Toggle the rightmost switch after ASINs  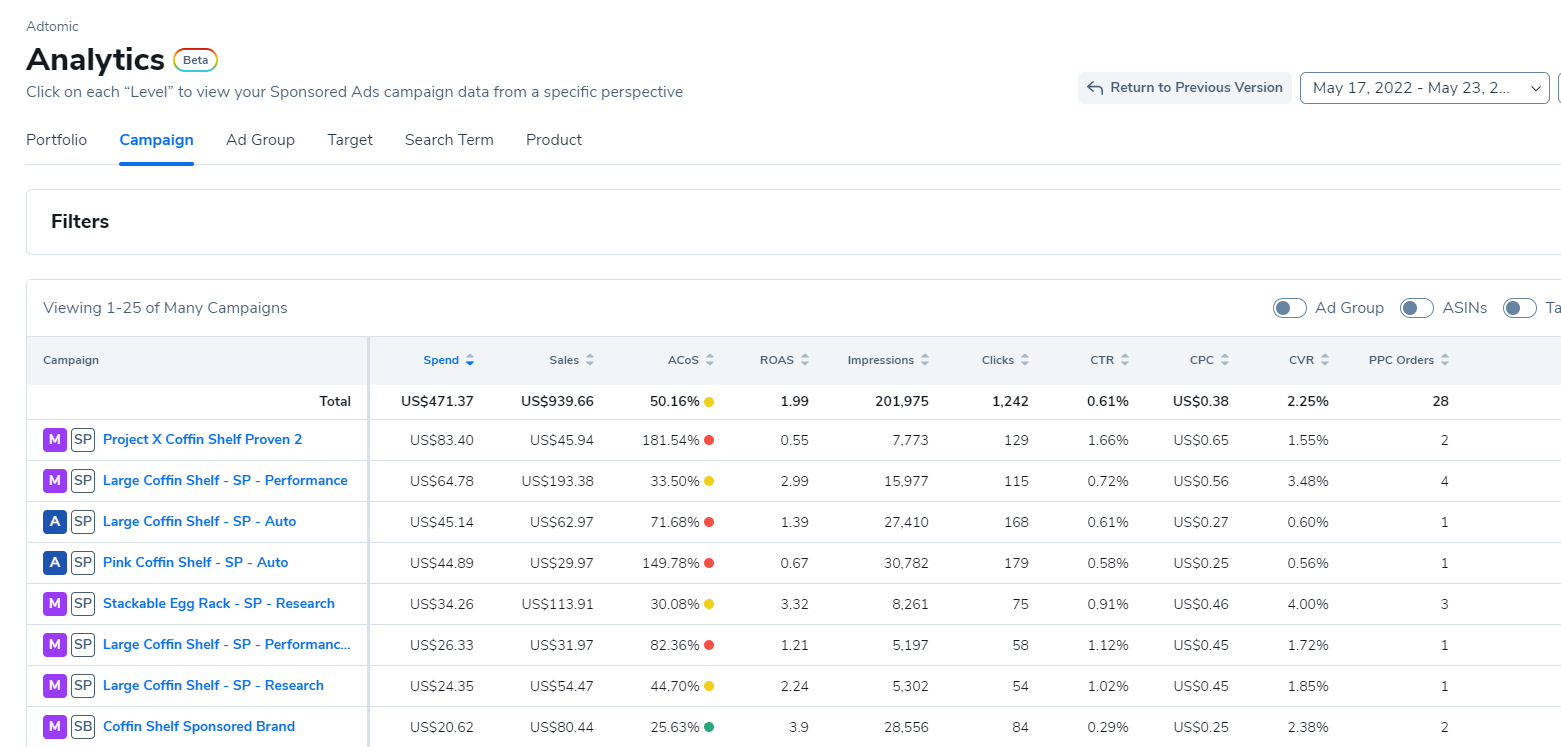(x=1519, y=308)
